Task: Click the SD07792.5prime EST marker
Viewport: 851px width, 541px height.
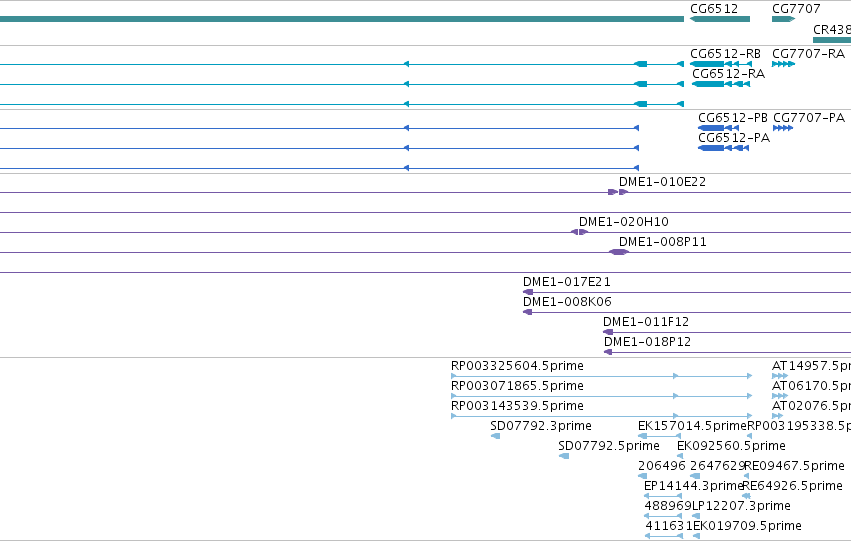Action: tap(564, 456)
